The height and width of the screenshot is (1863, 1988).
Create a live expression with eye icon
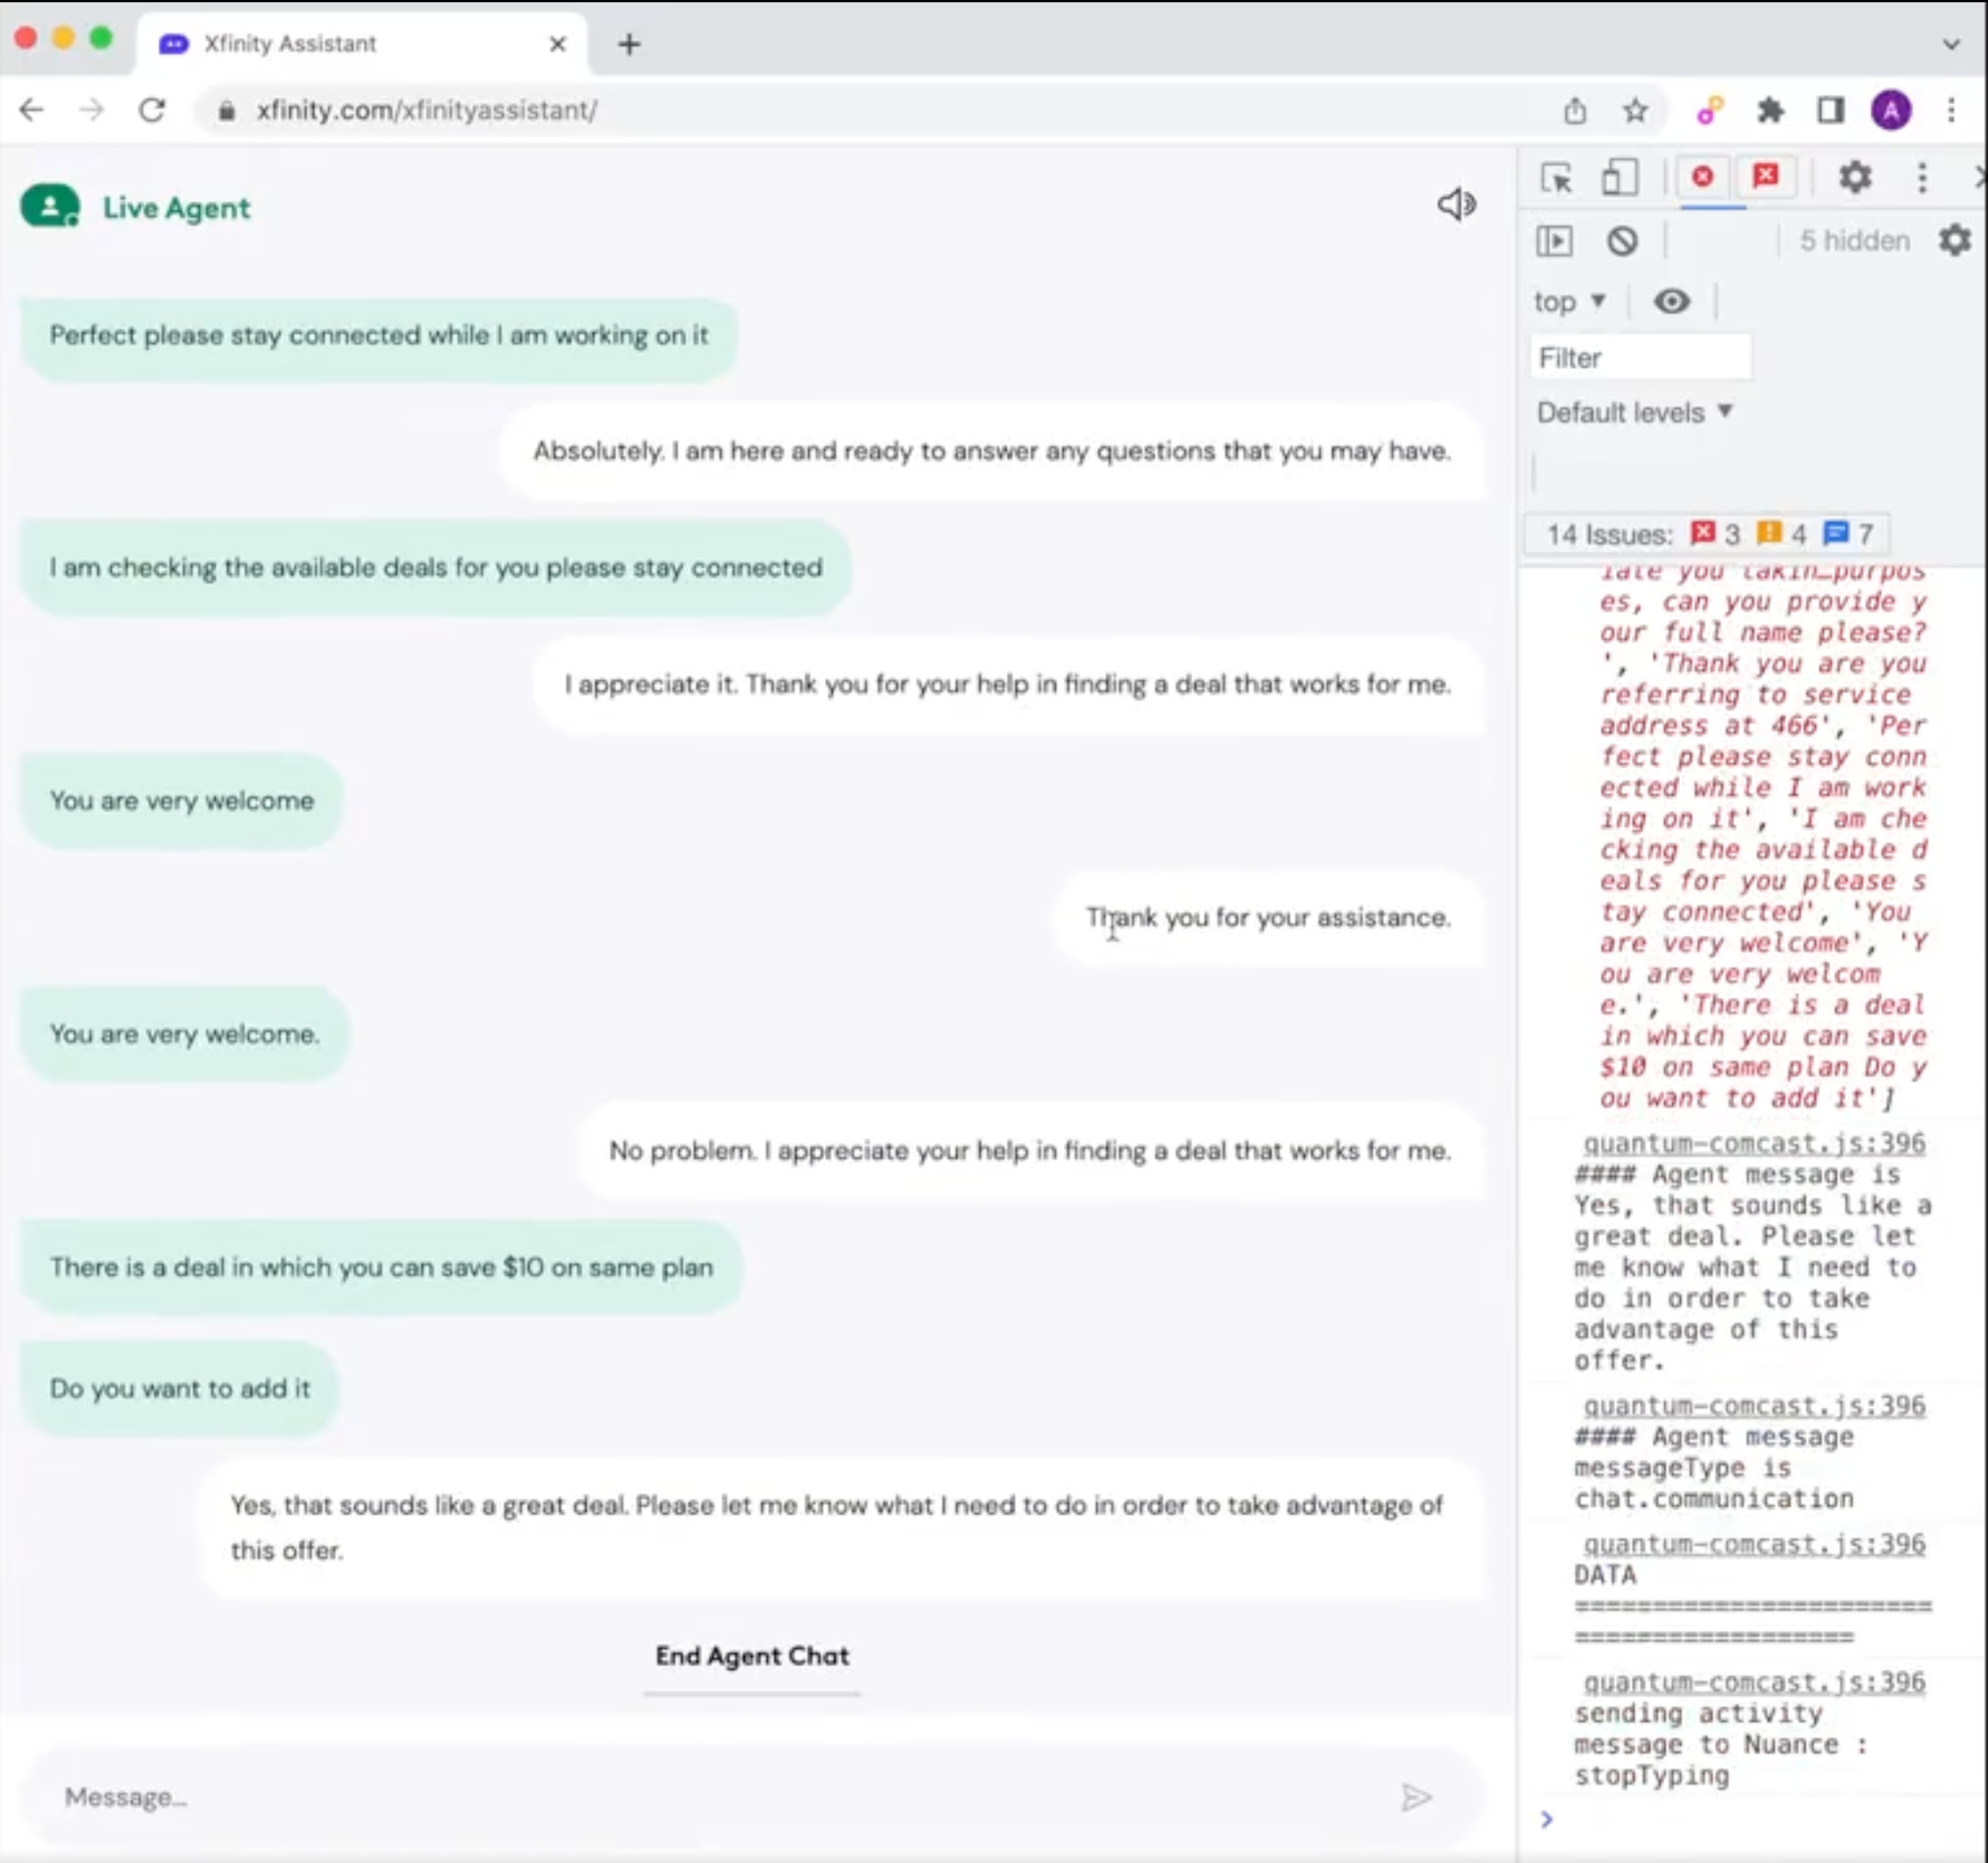pyautogui.click(x=1671, y=301)
